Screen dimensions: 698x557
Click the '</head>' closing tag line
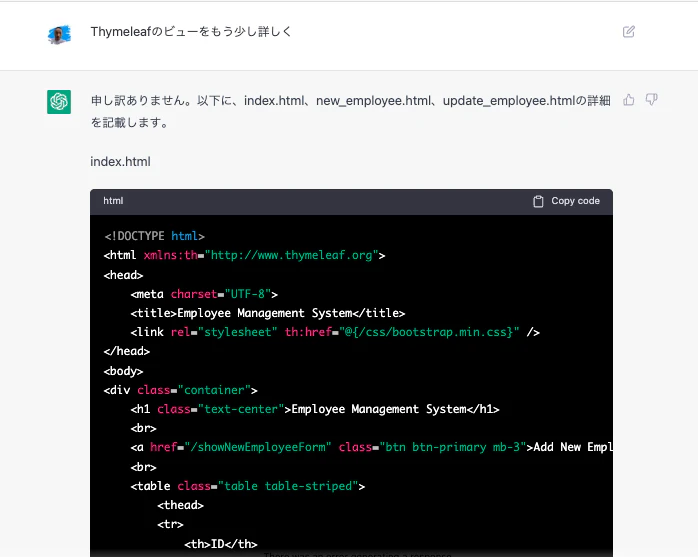tap(127, 351)
